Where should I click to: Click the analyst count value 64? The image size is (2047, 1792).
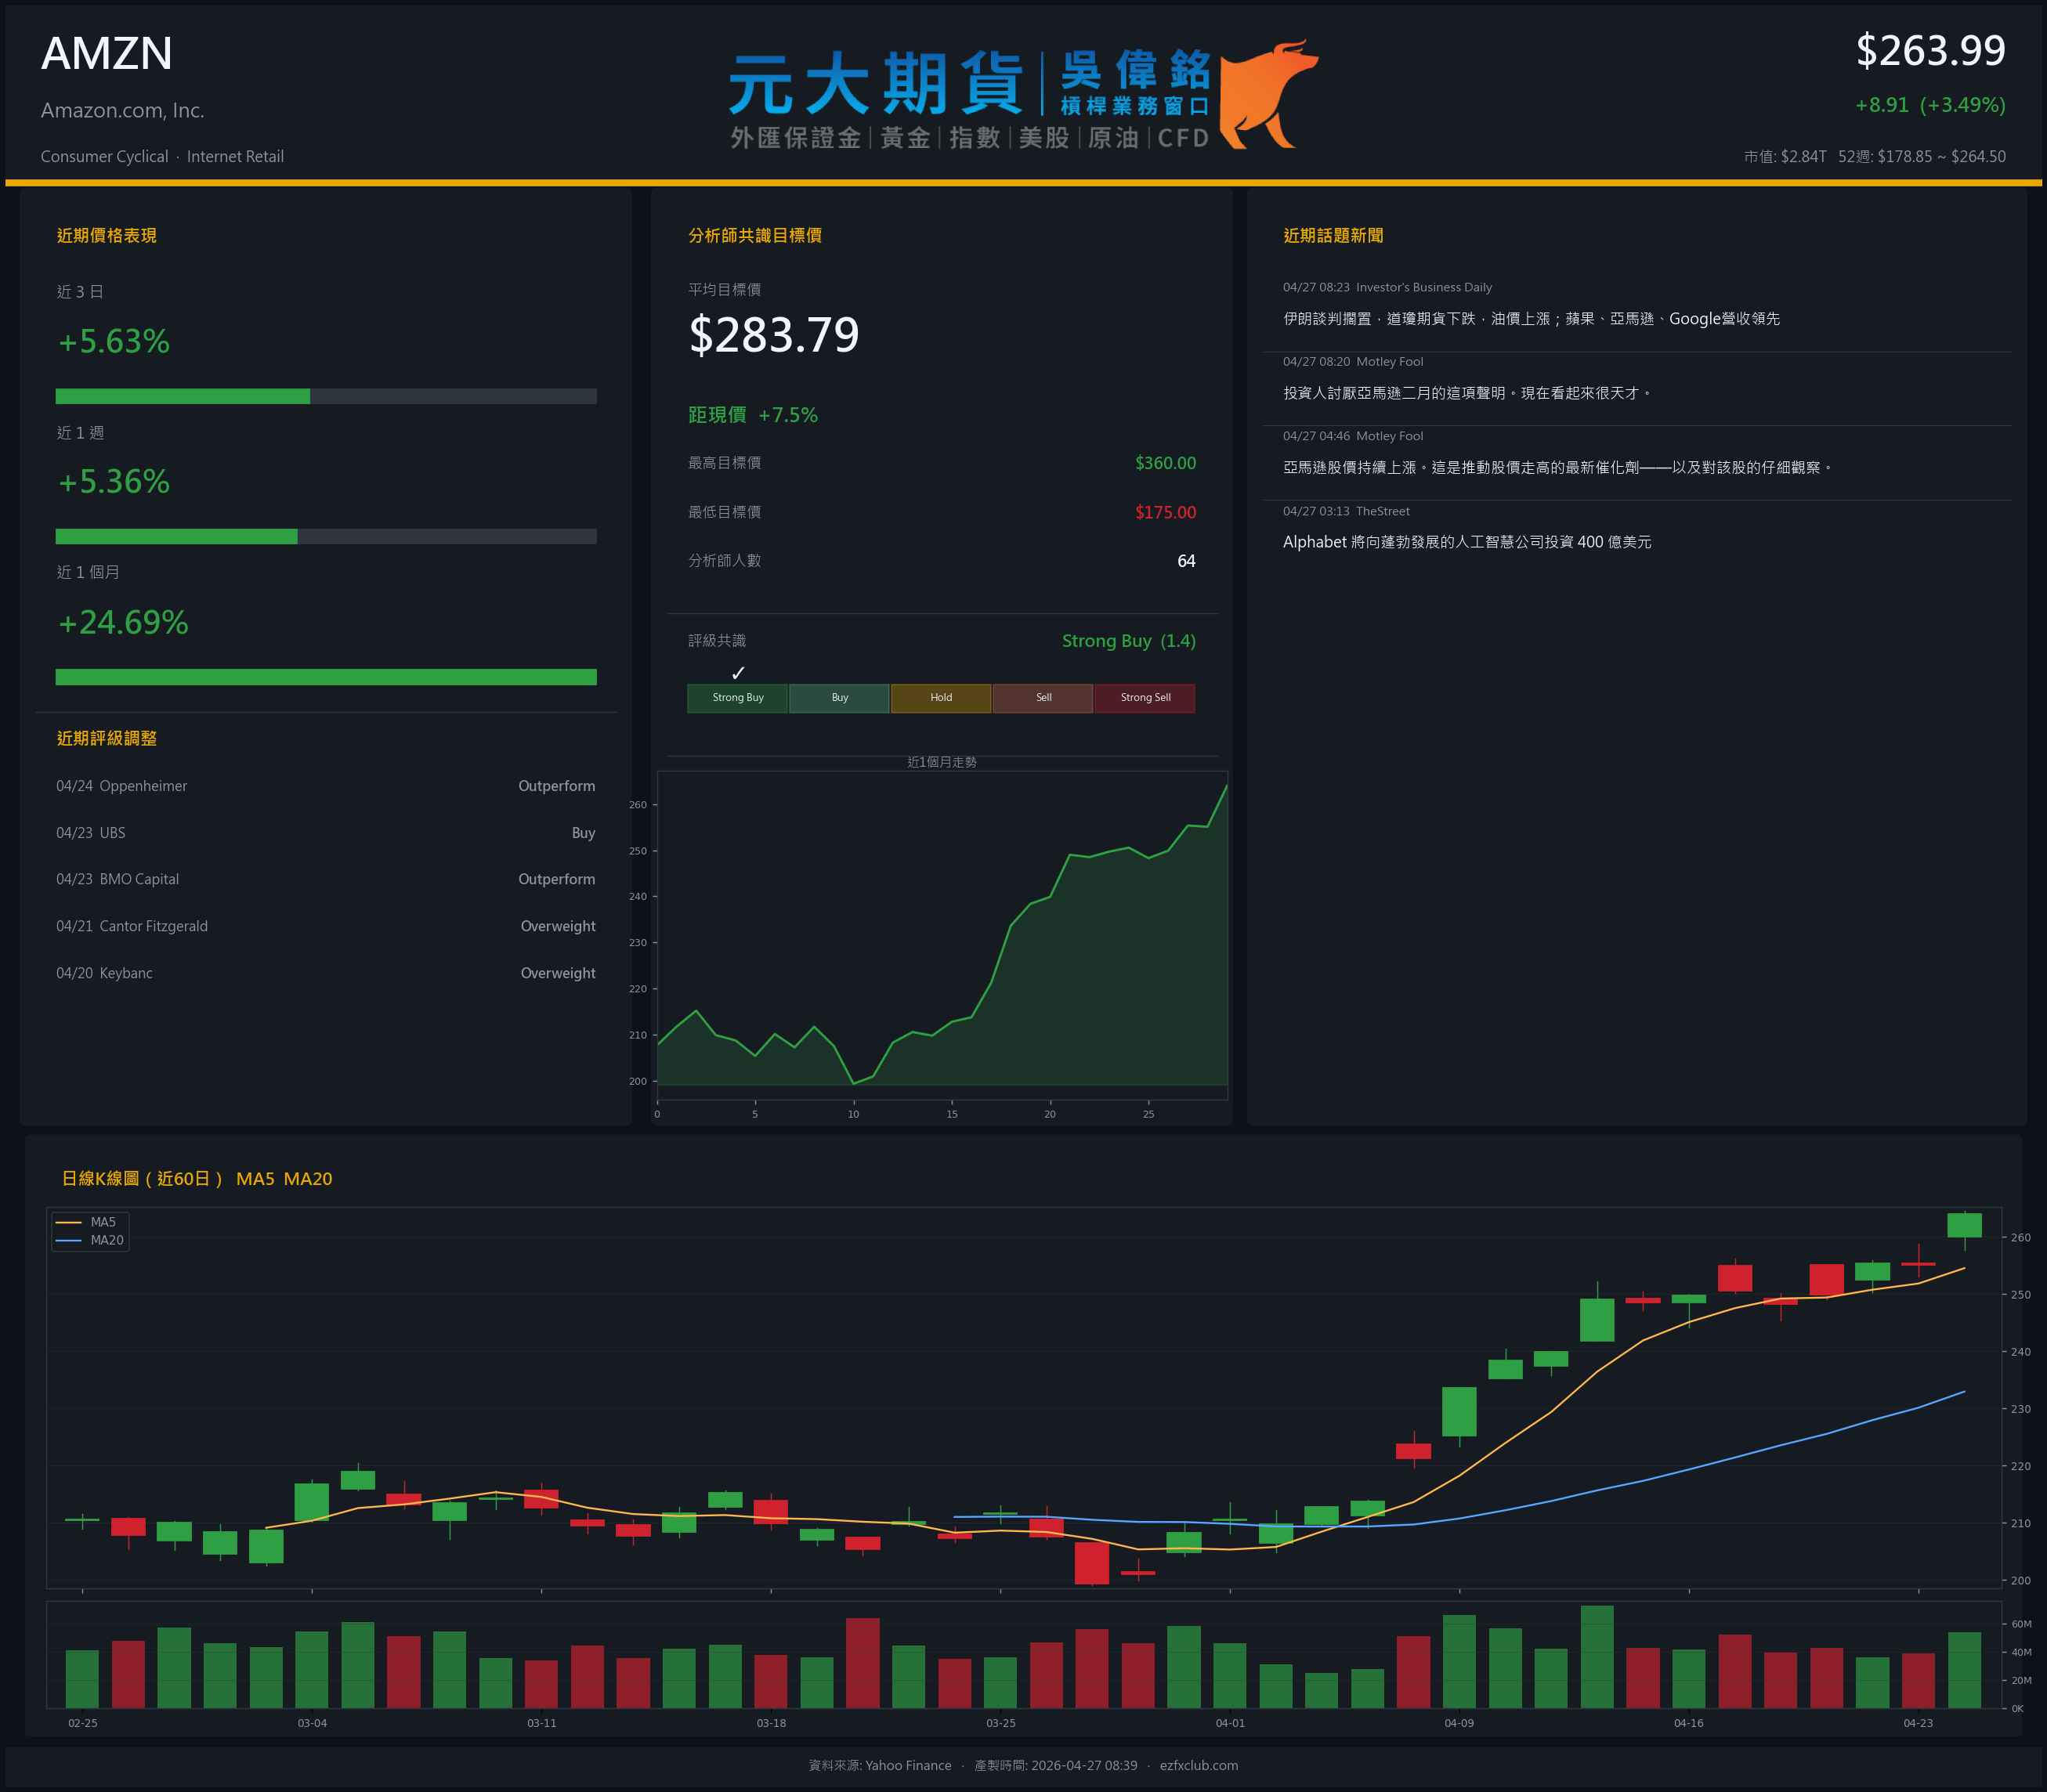click(1186, 561)
